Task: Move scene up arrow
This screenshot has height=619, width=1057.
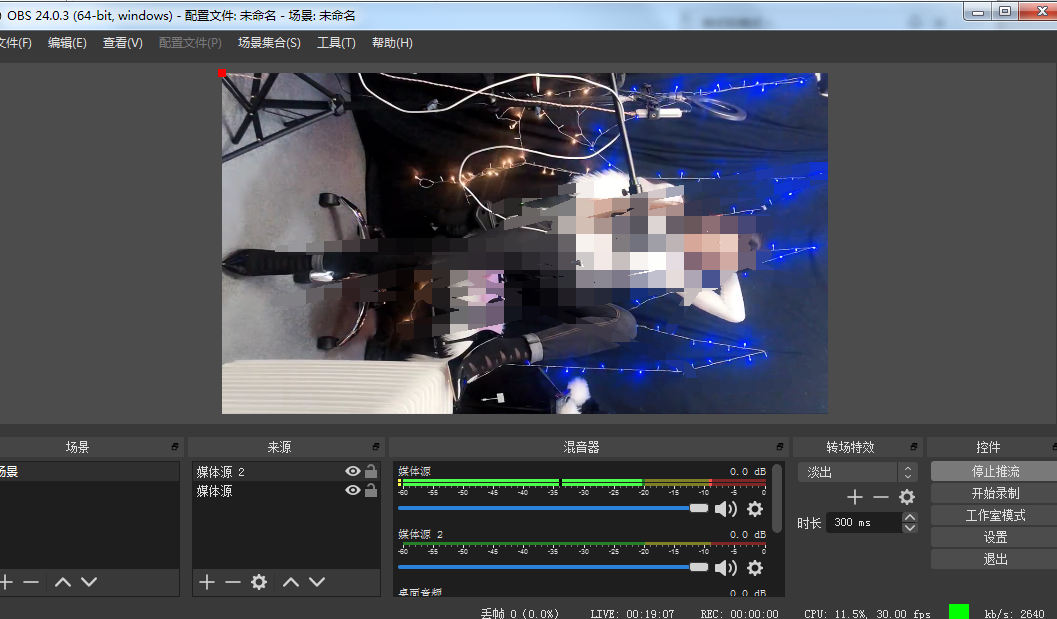Action: tap(63, 582)
